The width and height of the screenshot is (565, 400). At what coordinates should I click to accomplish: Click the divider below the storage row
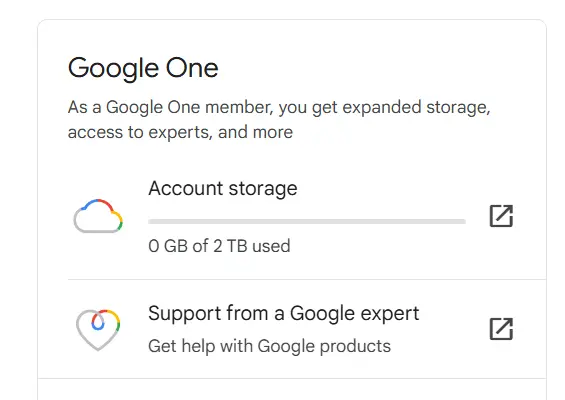[x=307, y=279]
